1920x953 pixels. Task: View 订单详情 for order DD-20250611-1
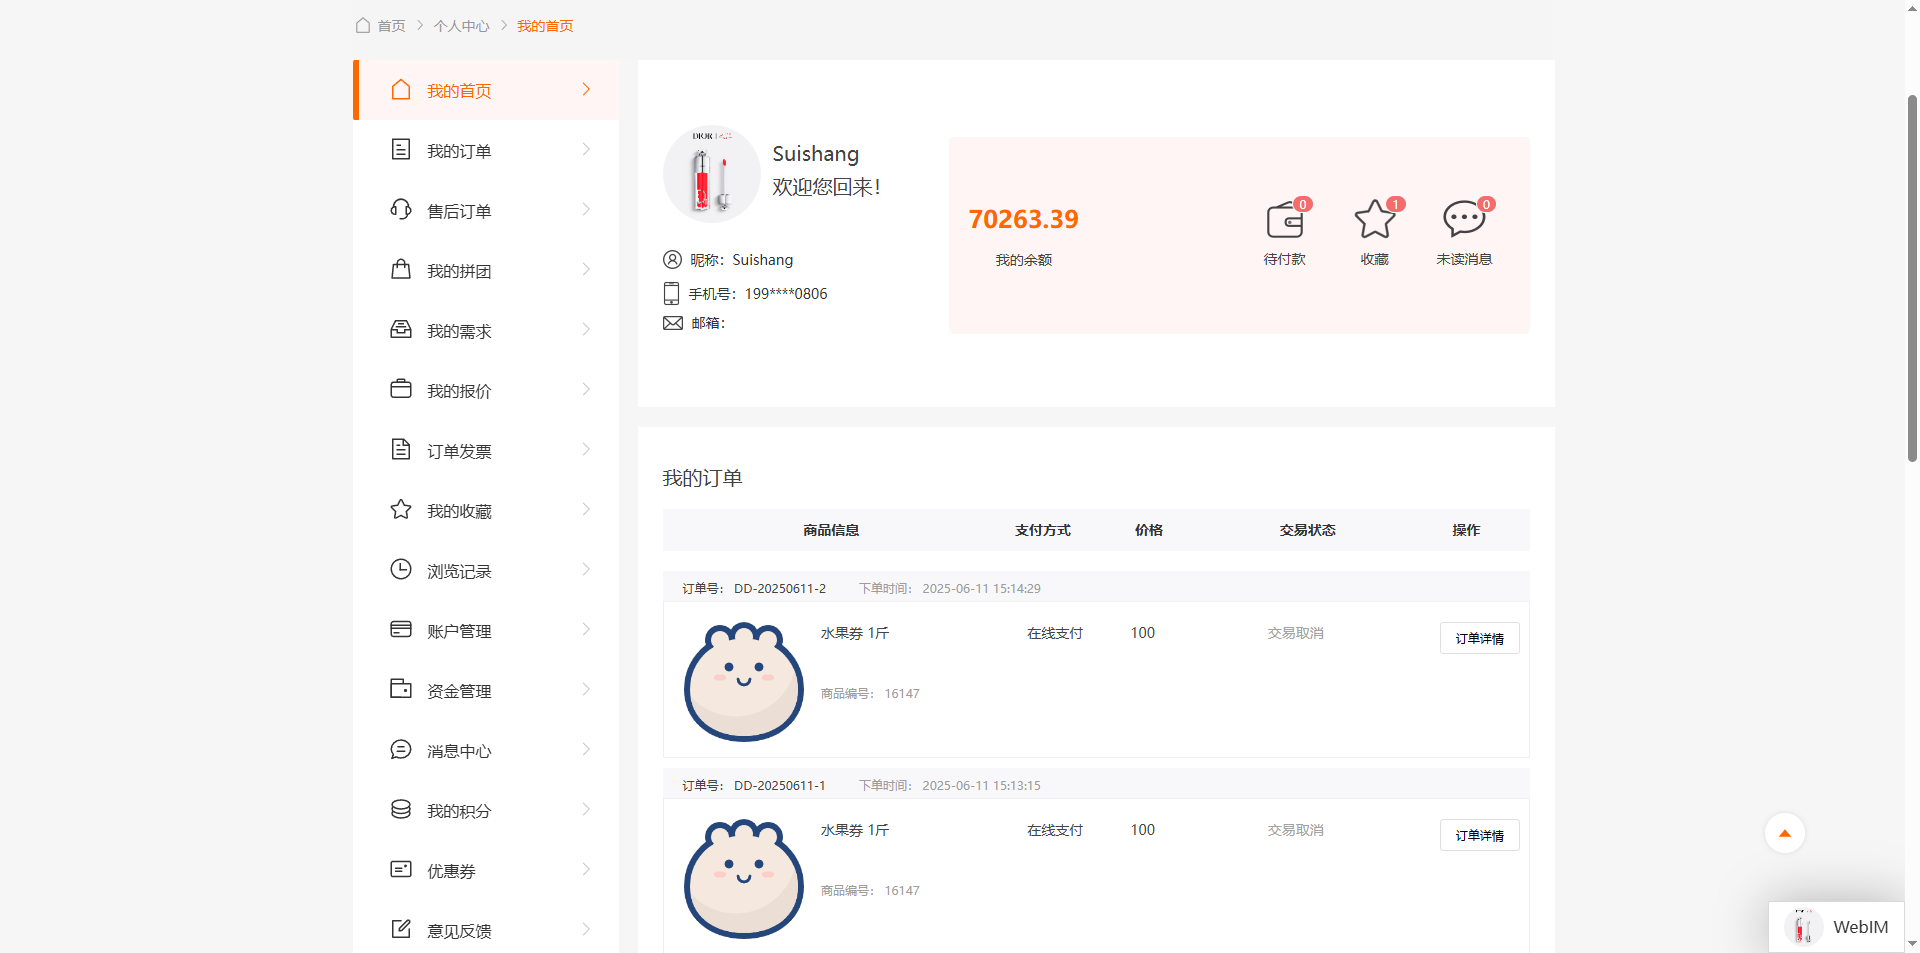click(x=1479, y=835)
